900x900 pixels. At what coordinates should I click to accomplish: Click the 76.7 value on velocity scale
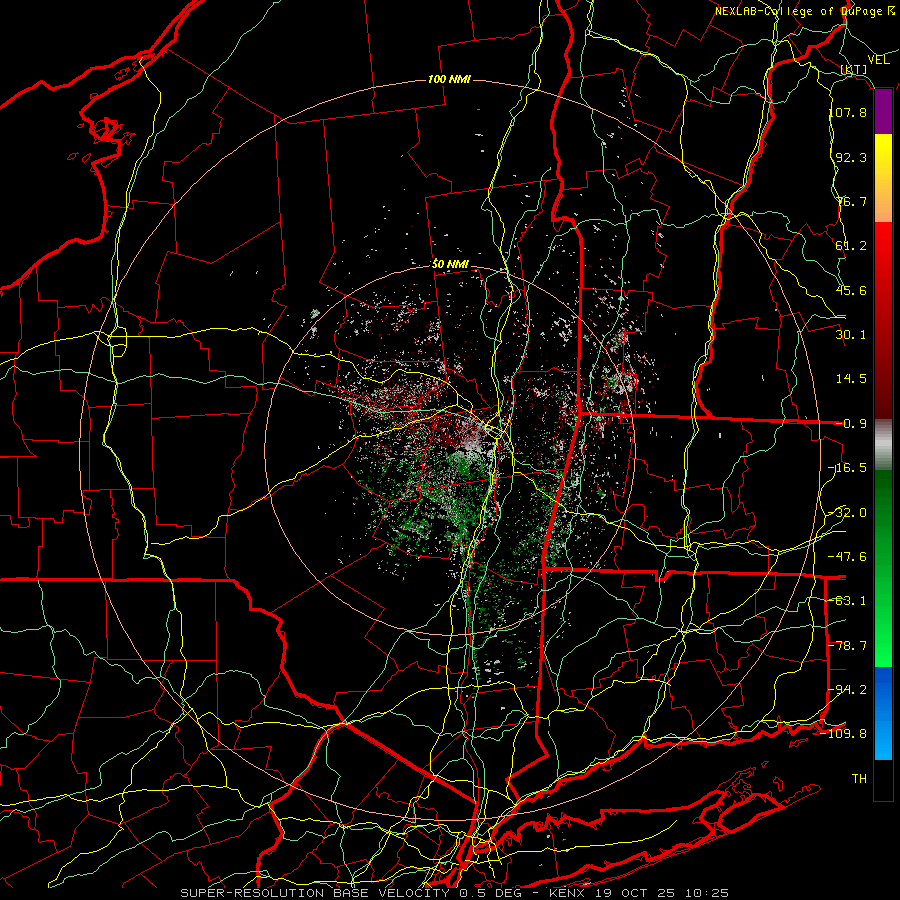tap(851, 201)
